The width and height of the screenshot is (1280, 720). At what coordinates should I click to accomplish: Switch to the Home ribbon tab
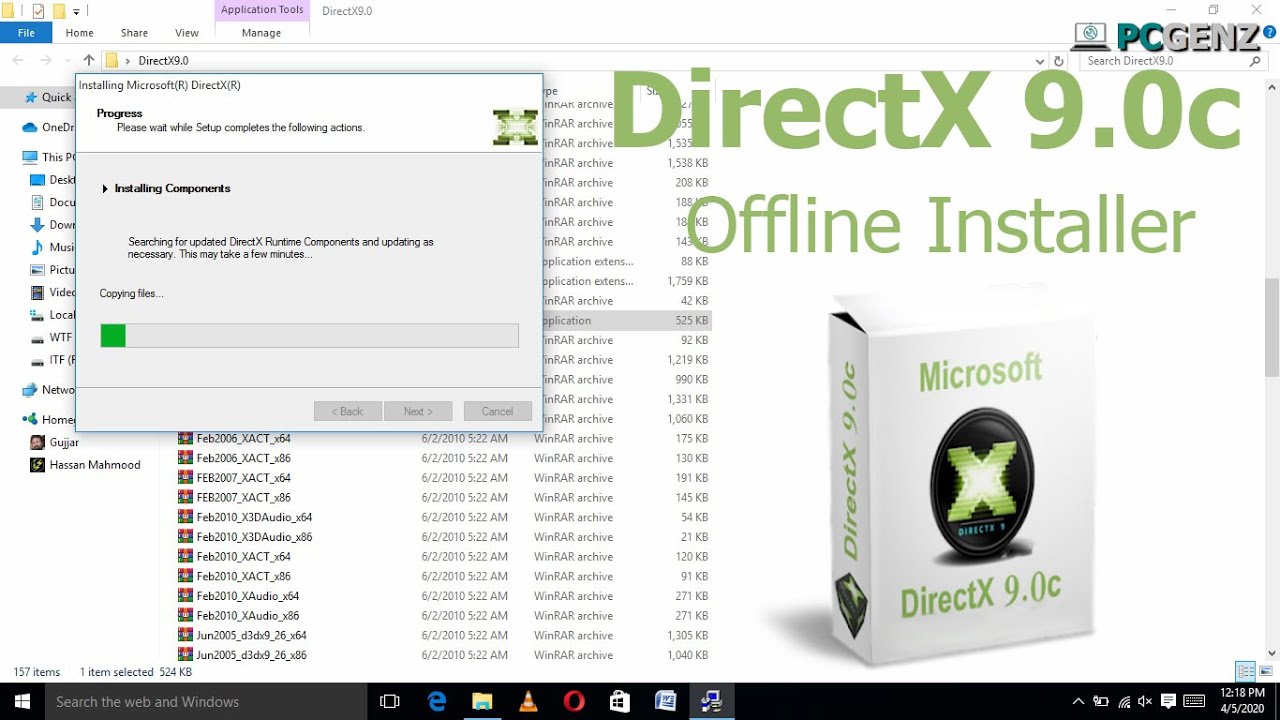[x=80, y=33]
